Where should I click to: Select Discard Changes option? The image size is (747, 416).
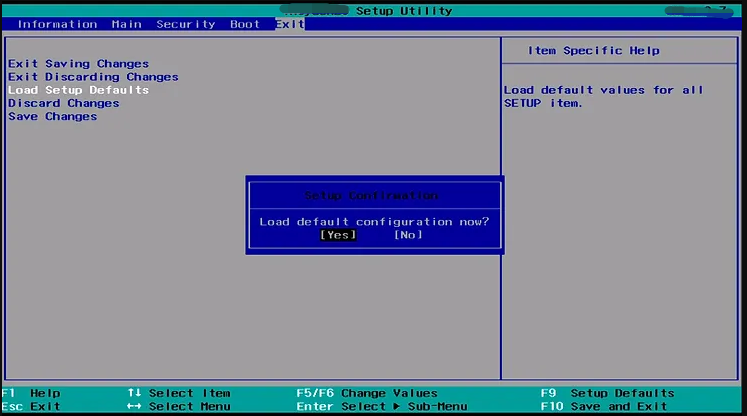[64, 103]
